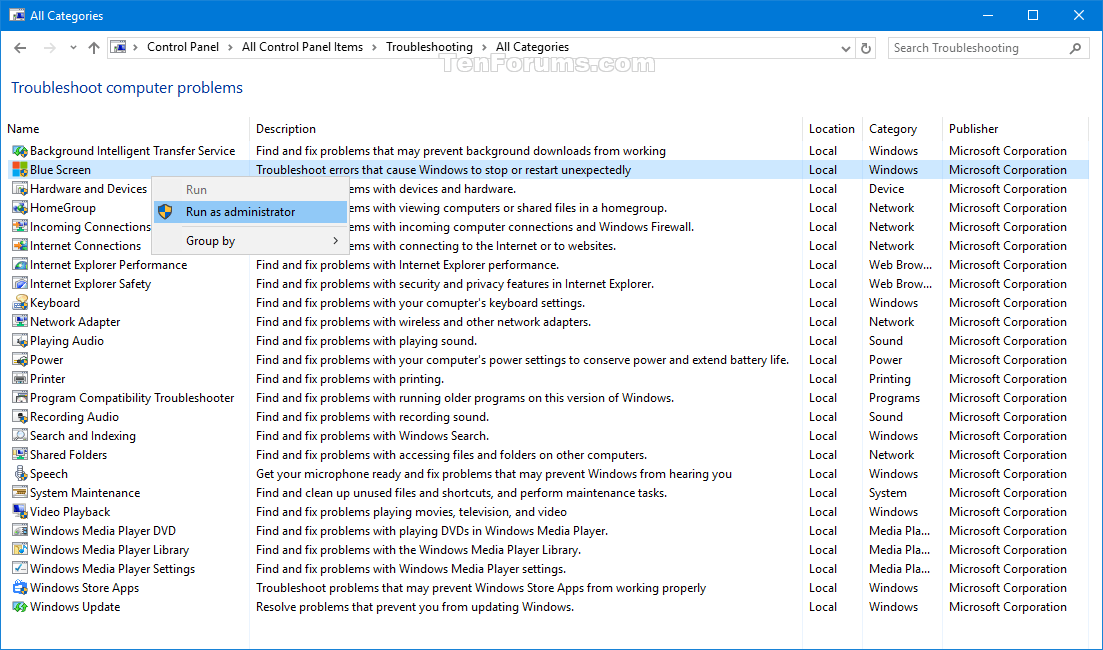Sort by the Publisher column header
Image resolution: width=1103 pixels, height=650 pixels.
coord(974,129)
